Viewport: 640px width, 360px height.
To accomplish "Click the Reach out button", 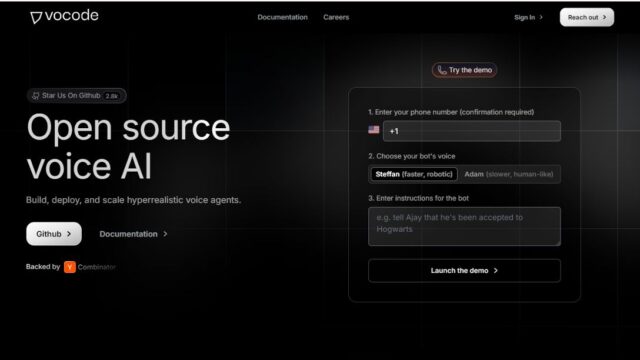I will tap(587, 17).
